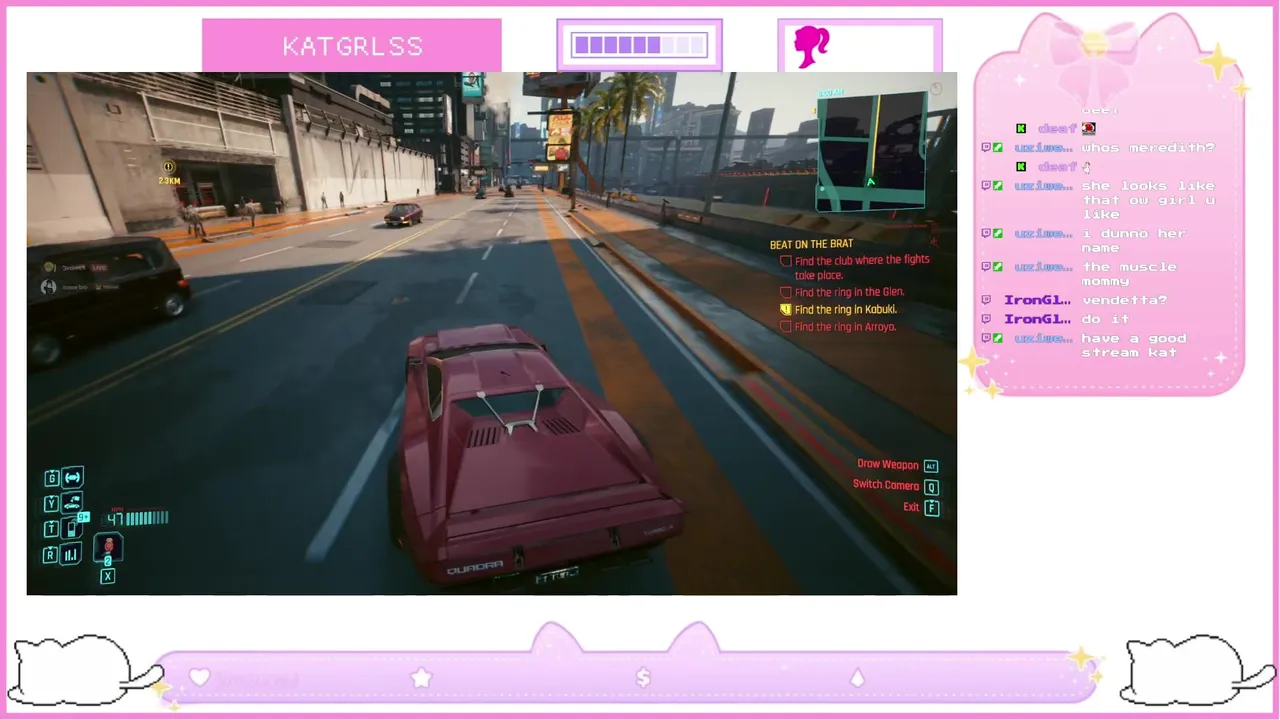Click the radio bars icon next to R

[x=71, y=554]
